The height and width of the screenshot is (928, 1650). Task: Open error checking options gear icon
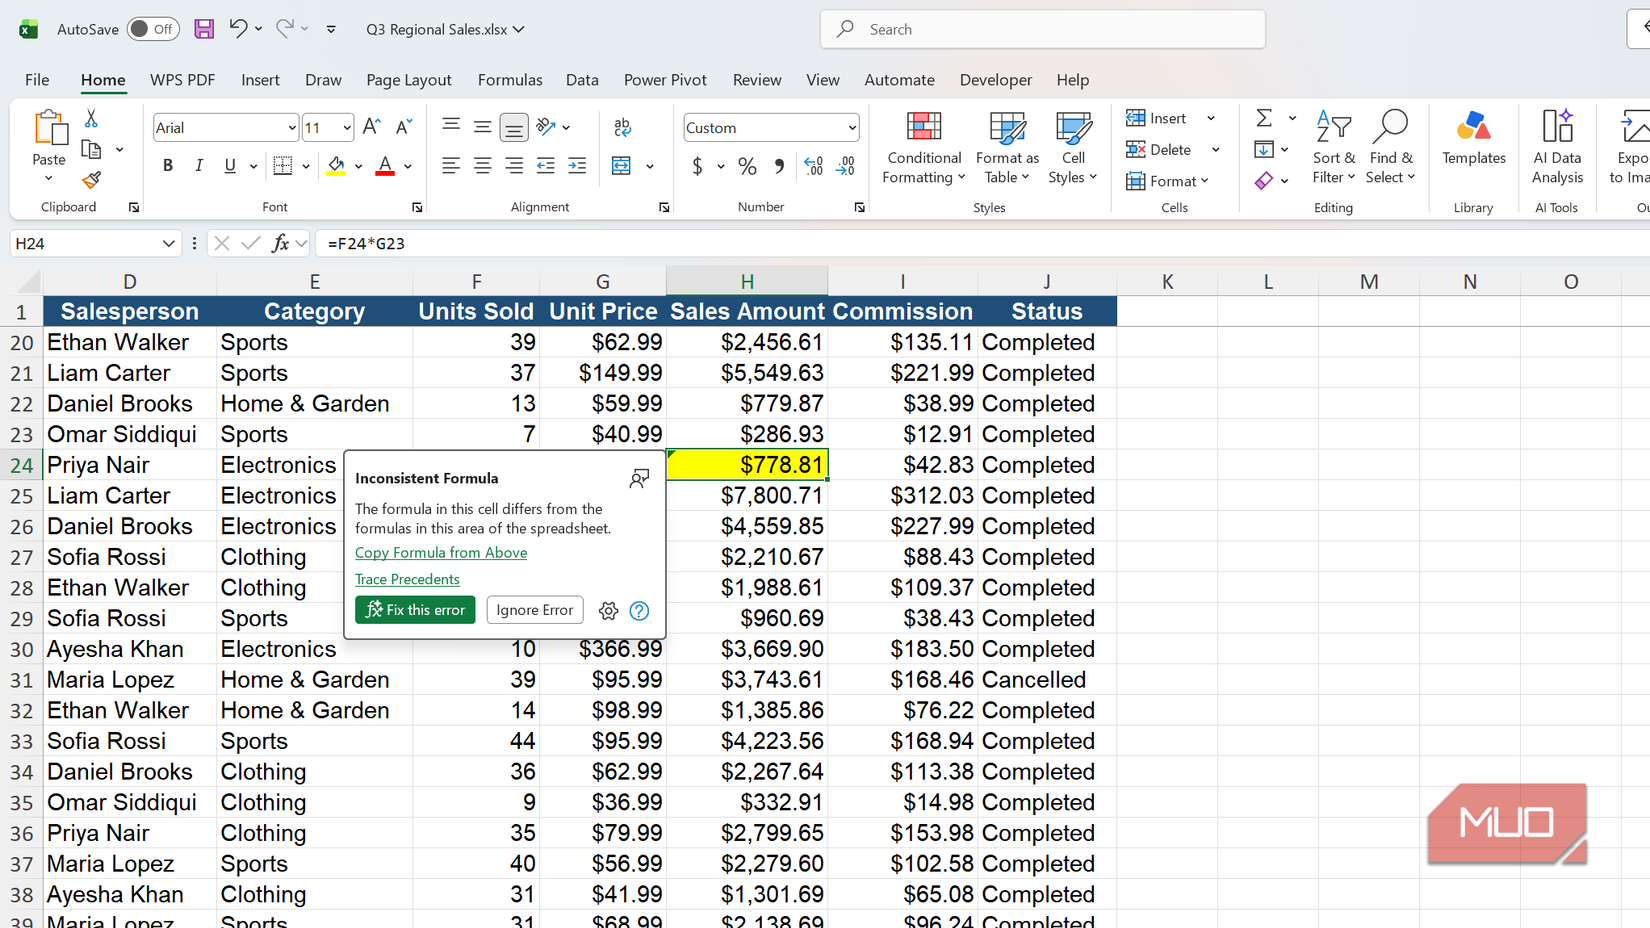(608, 610)
